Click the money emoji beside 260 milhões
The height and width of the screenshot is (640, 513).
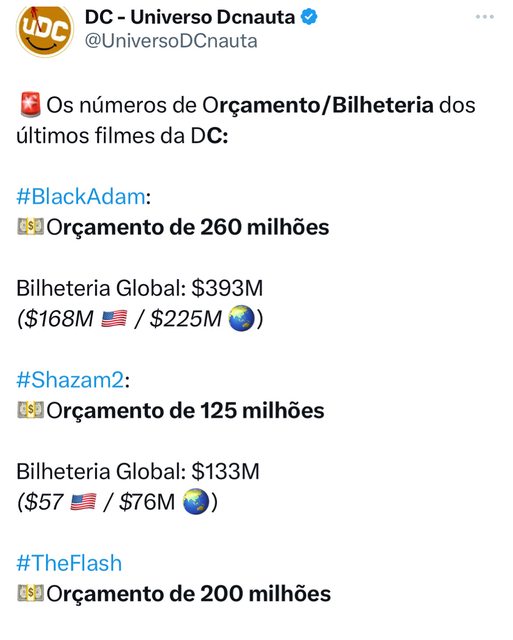tap(30, 227)
